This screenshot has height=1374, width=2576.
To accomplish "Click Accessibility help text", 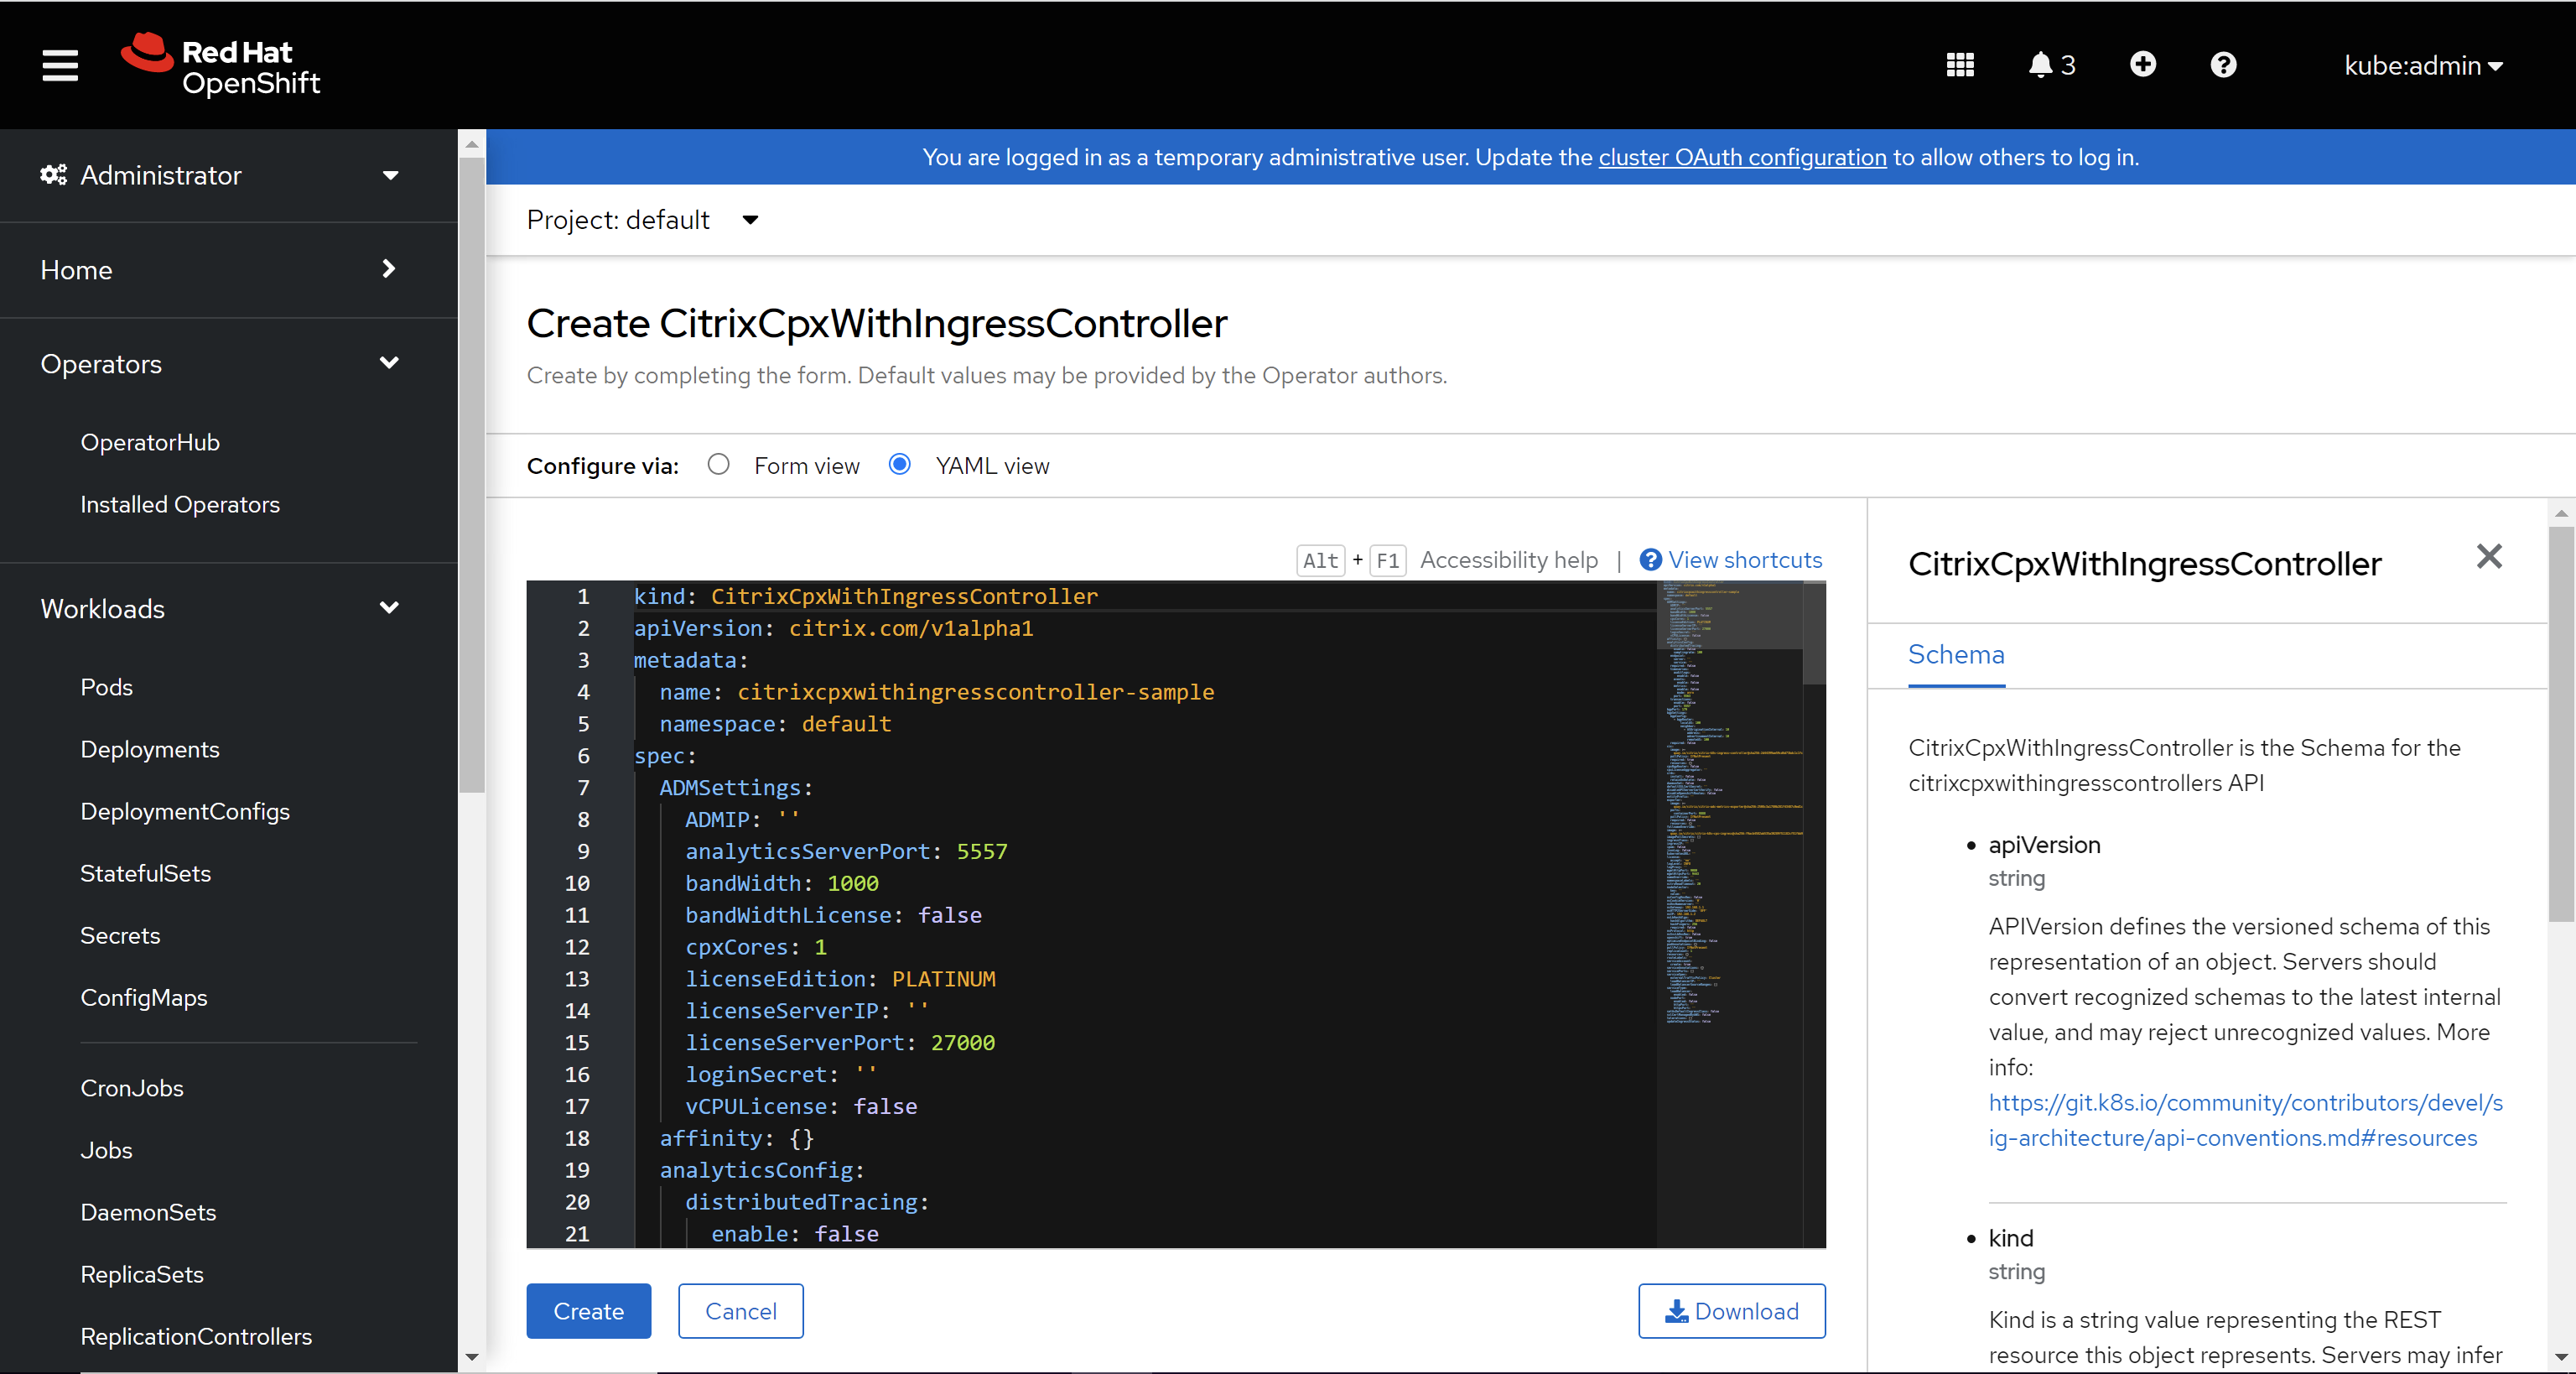I will pyautogui.click(x=1508, y=560).
